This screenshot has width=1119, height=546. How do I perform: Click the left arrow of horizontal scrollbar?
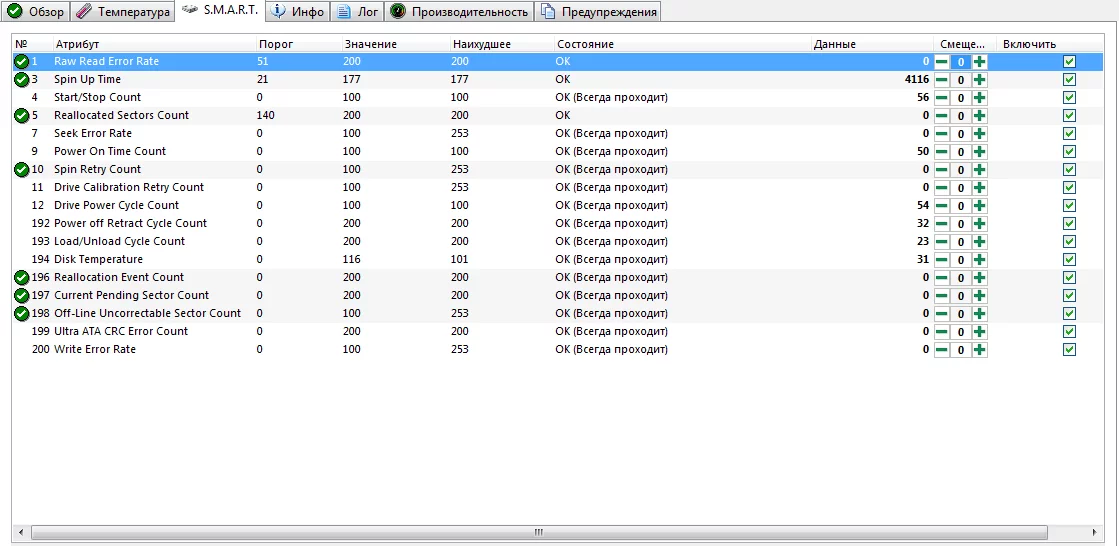pyautogui.click(x=21, y=532)
